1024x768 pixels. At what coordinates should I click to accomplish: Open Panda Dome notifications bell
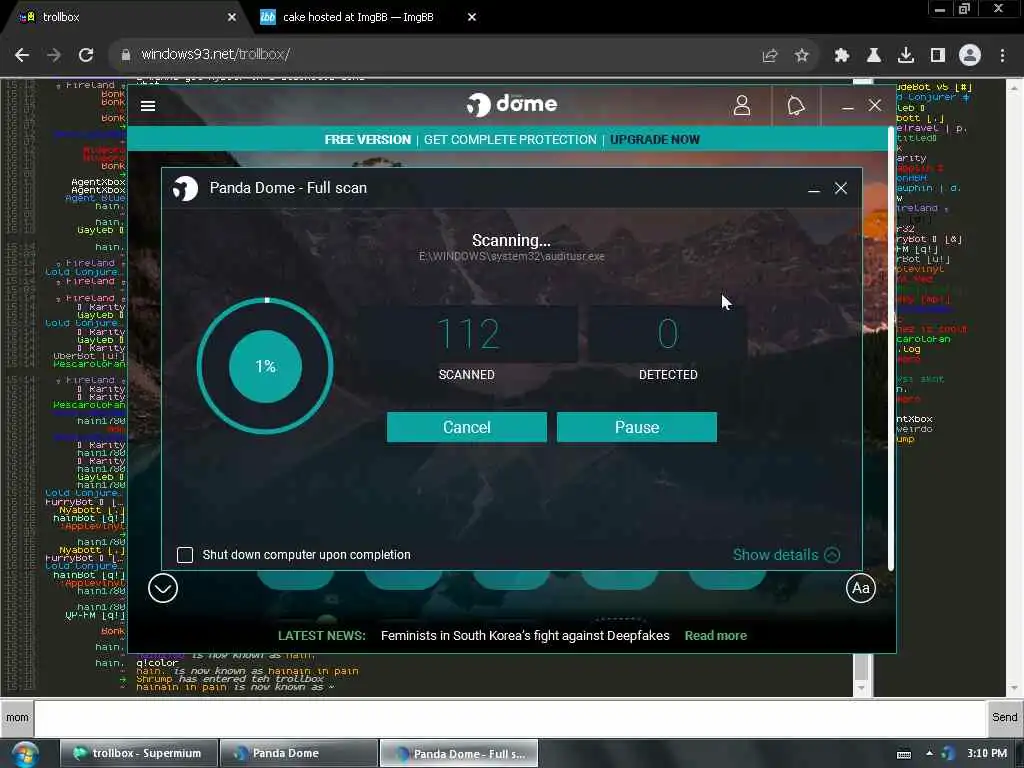(795, 105)
